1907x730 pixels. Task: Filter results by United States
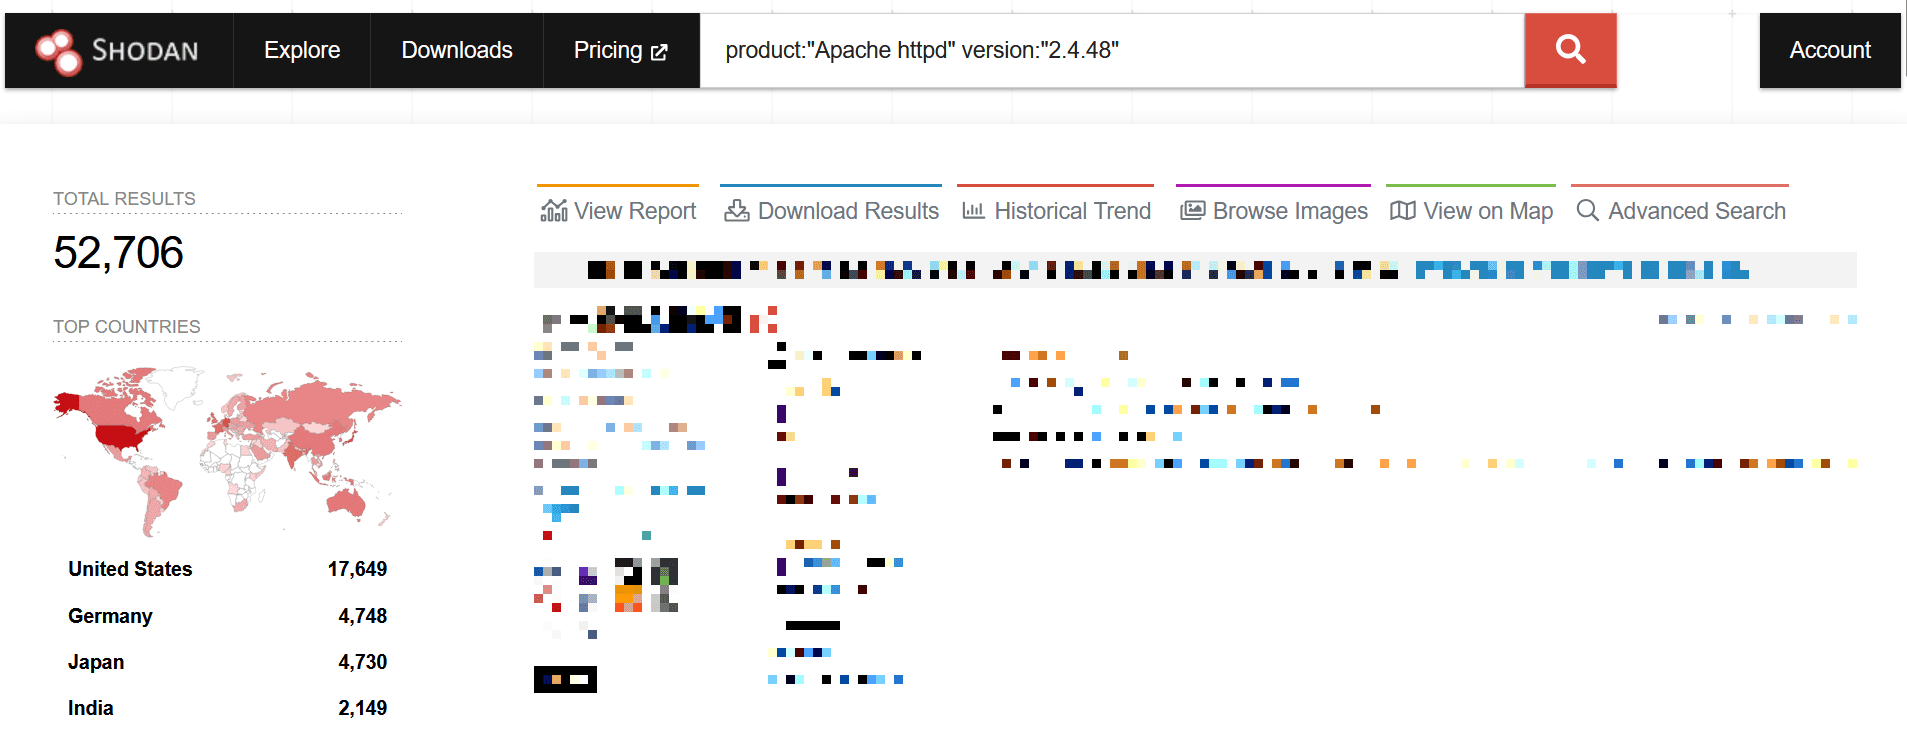click(x=130, y=569)
